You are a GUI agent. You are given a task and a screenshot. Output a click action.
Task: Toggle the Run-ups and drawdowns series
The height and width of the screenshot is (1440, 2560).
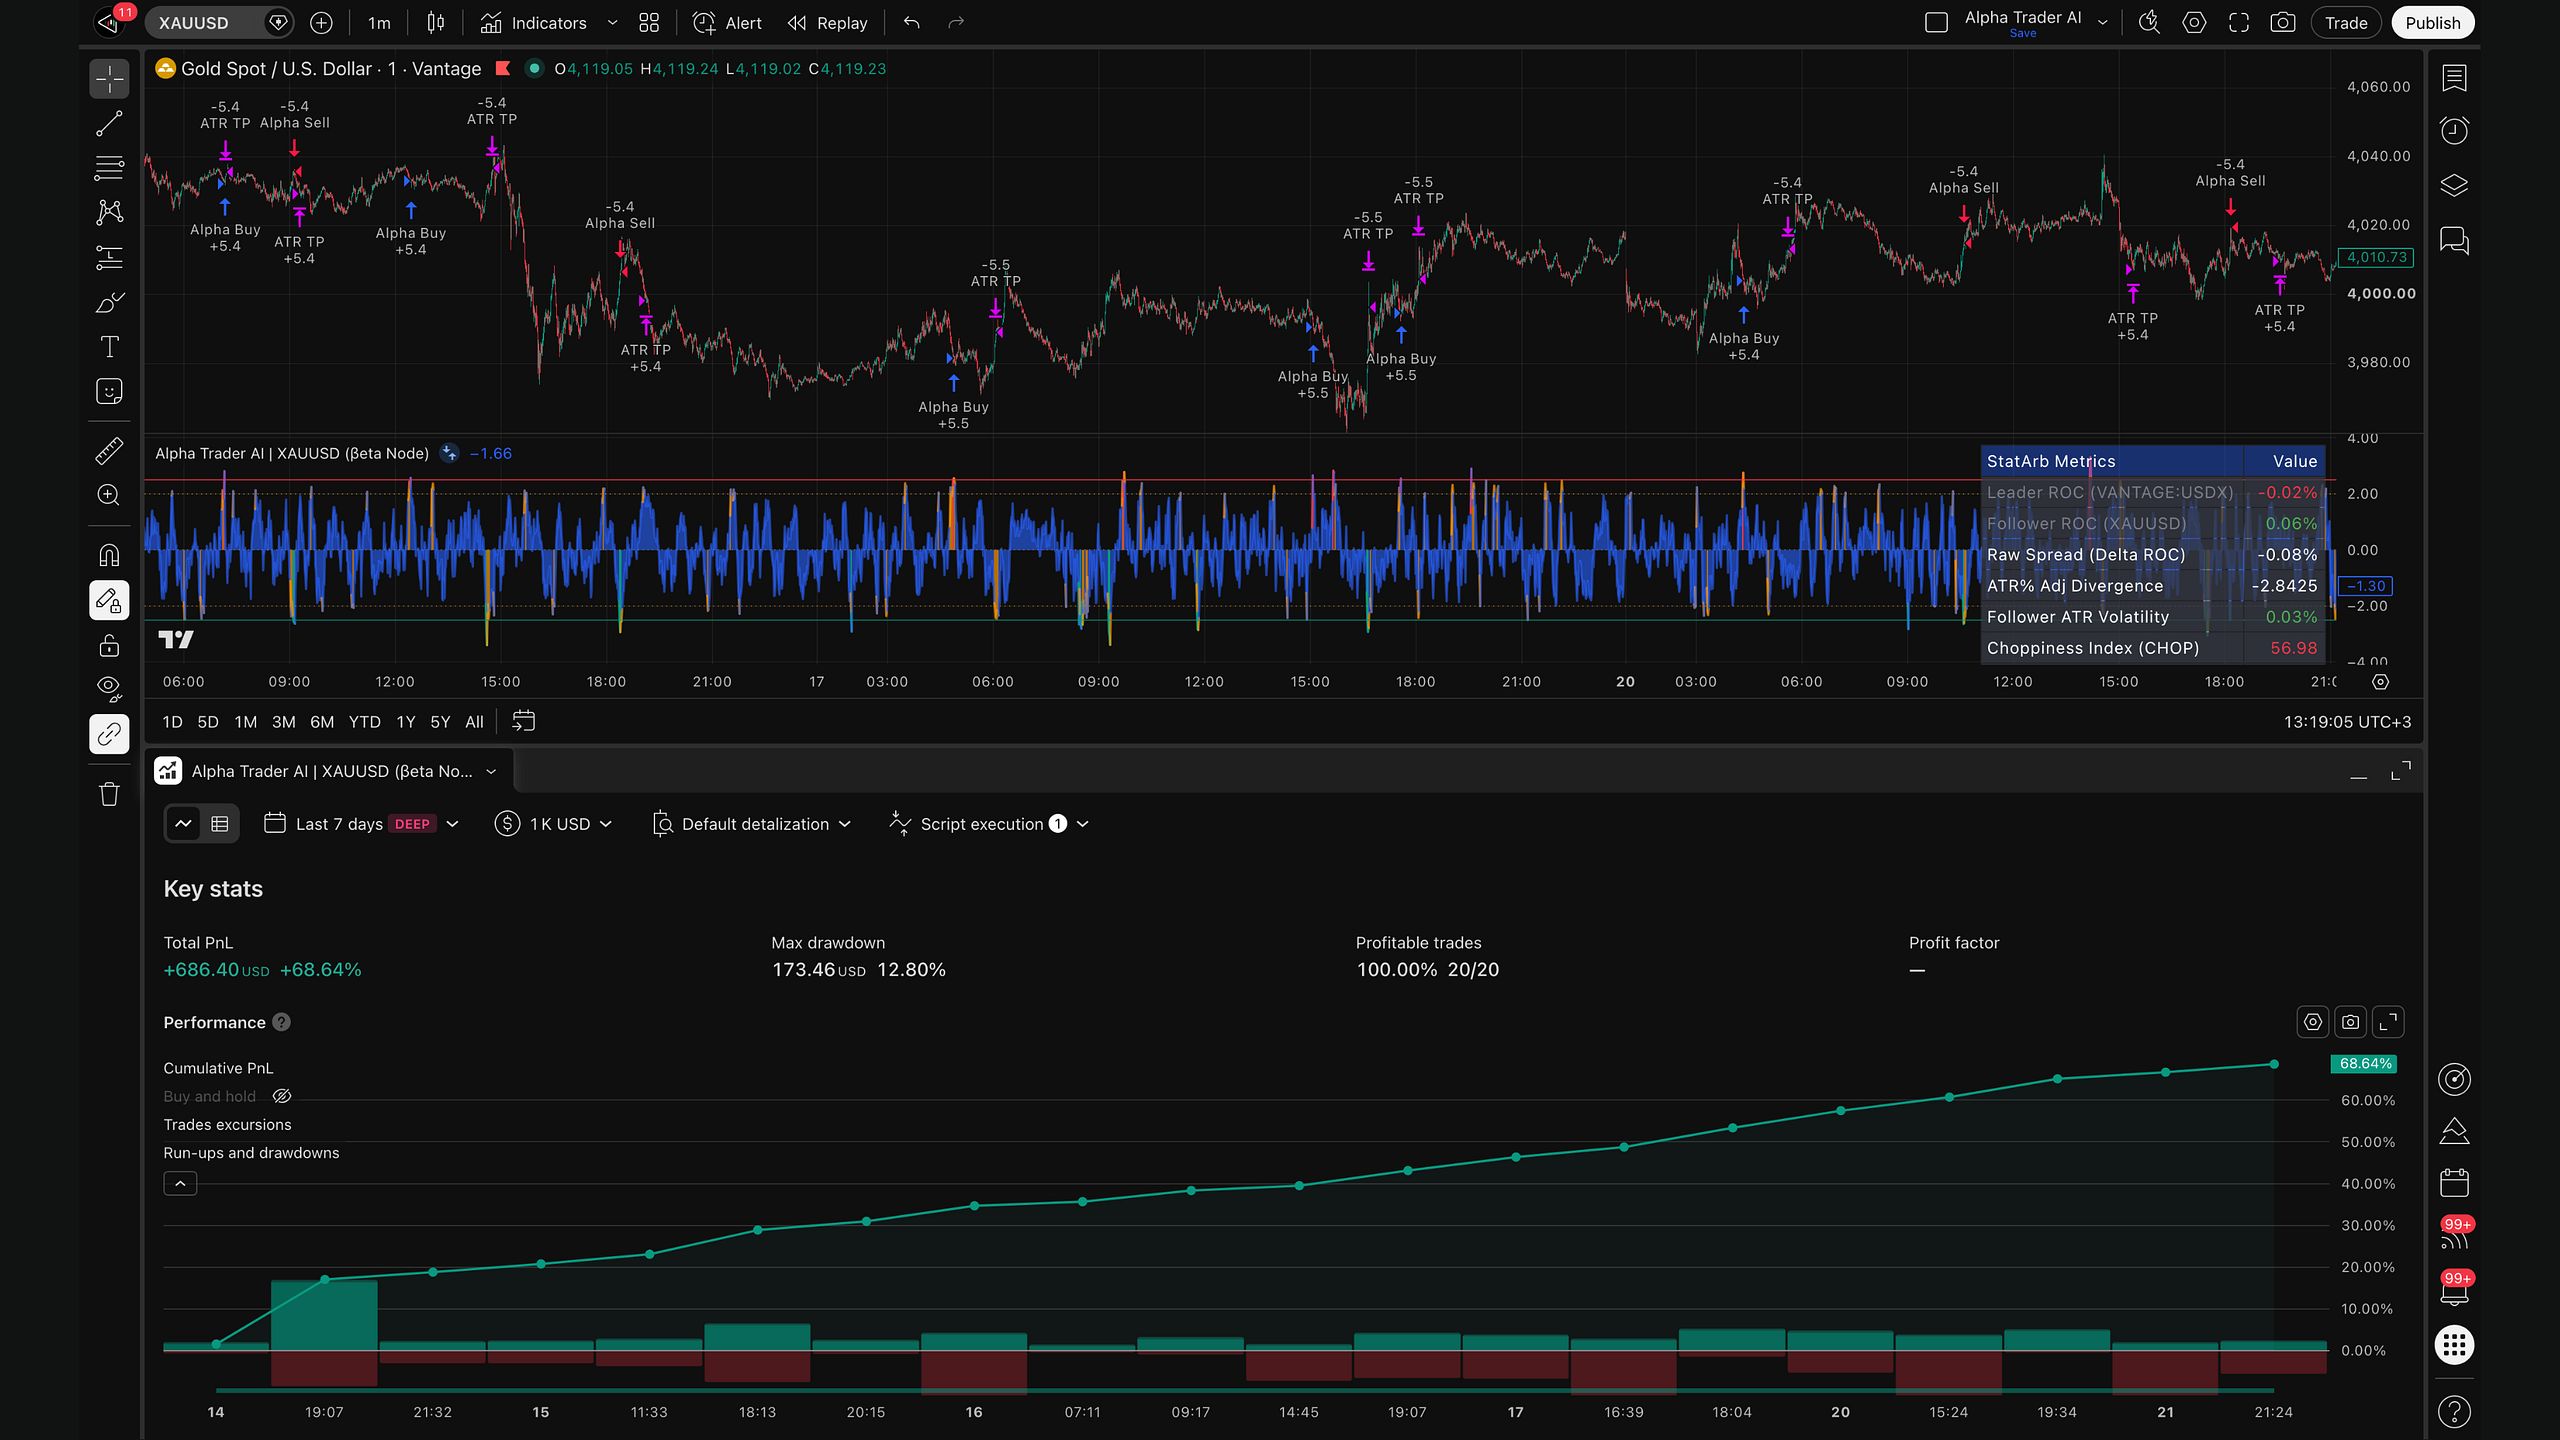[251, 1152]
